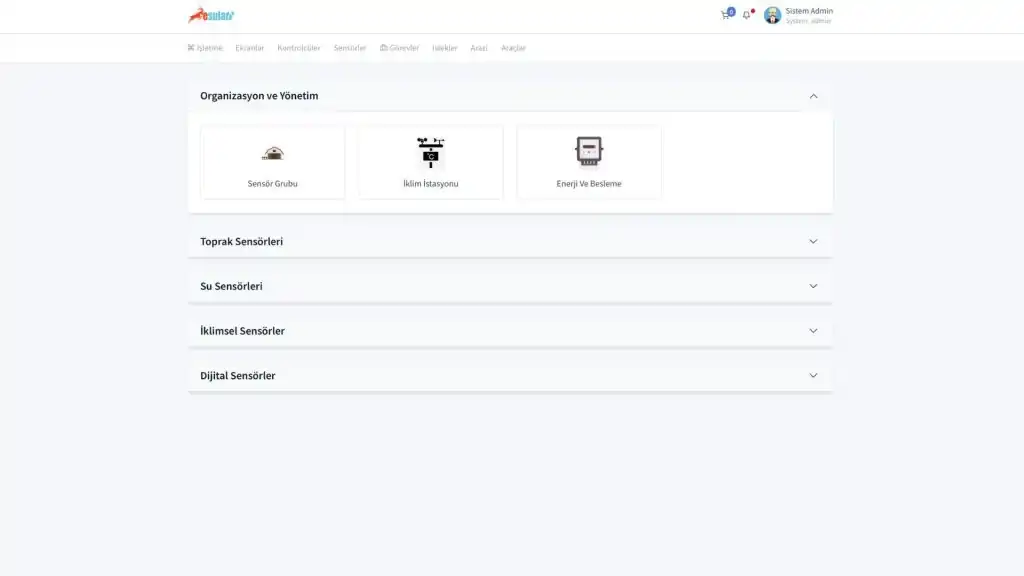The image size is (1024, 576).
Task: Expand the Toprak Sensörleri section
Action: click(x=813, y=241)
